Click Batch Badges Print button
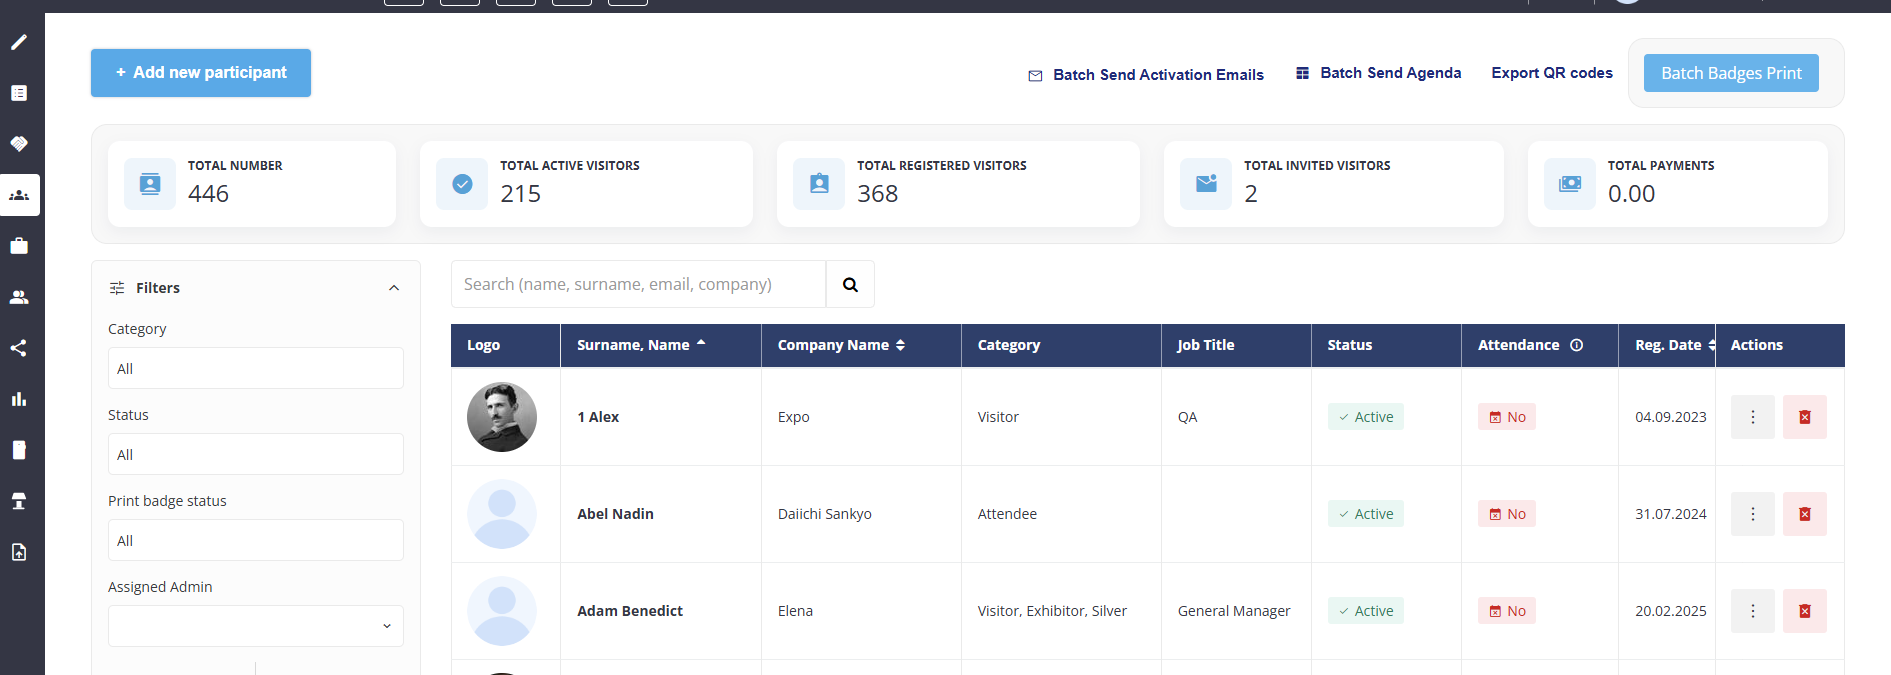Image resolution: width=1891 pixels, height=675 pixels. coord(1731,73)
